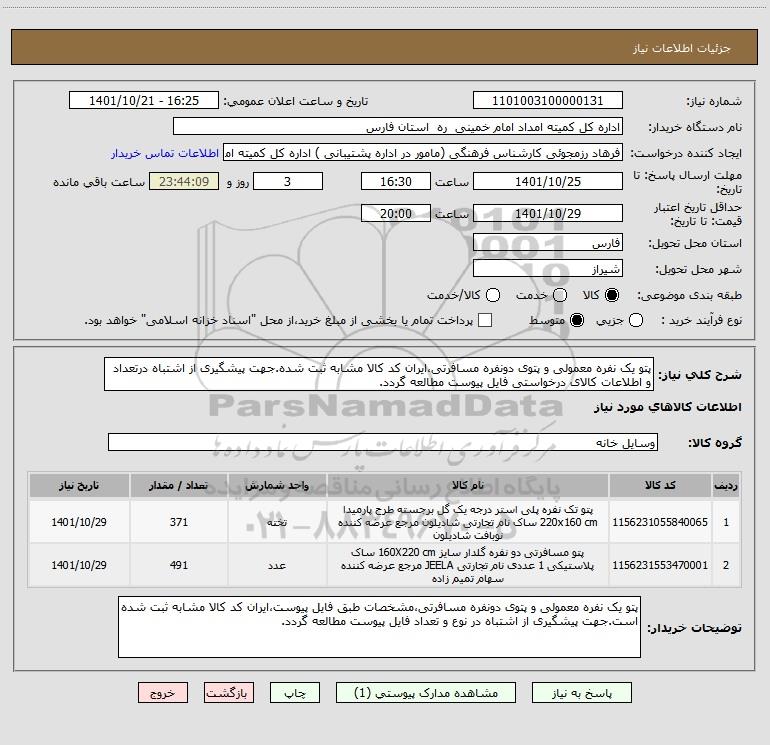Image resolution: width=770 pixels, height=745 pixels.
Task: Click the ردیف column header
Action: coord(726,486)
